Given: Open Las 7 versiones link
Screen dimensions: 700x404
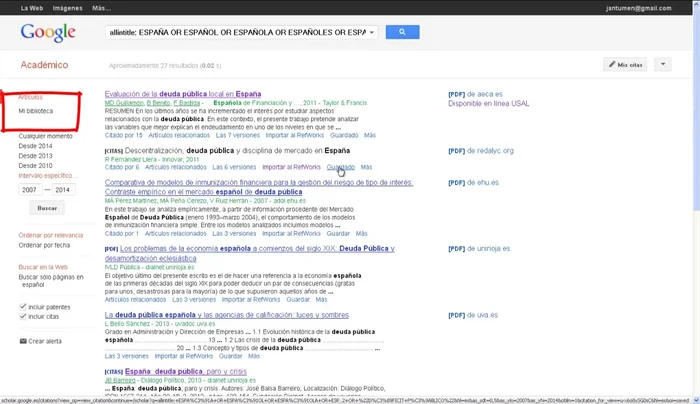Looking at the screenshot, I should (x=238, y=135).
